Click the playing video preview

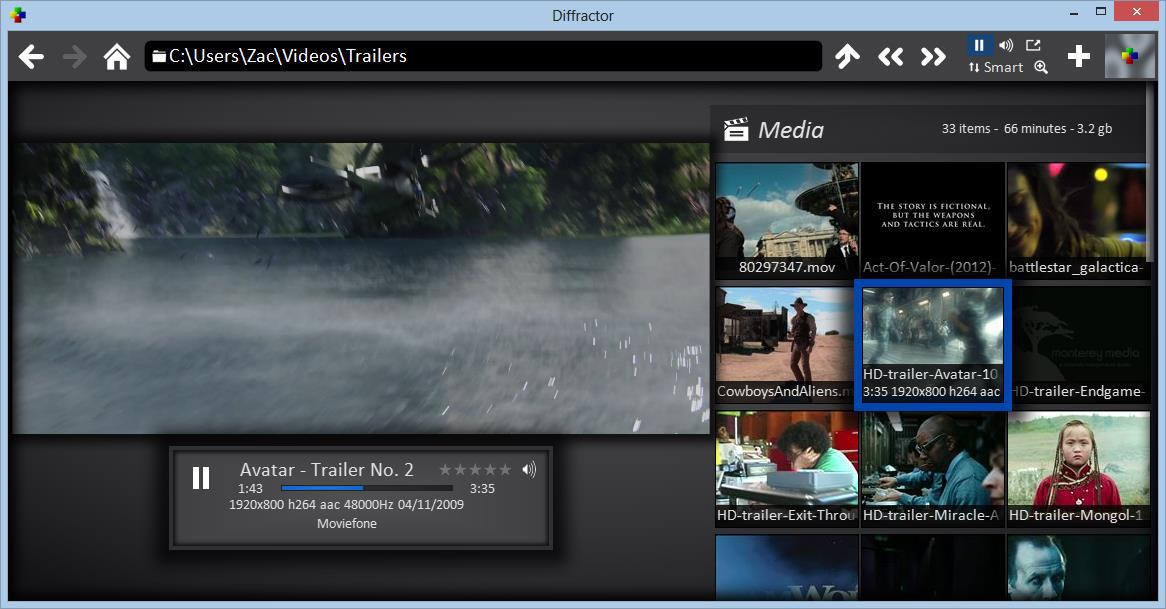pyautogui.click(x=361, y=288)
